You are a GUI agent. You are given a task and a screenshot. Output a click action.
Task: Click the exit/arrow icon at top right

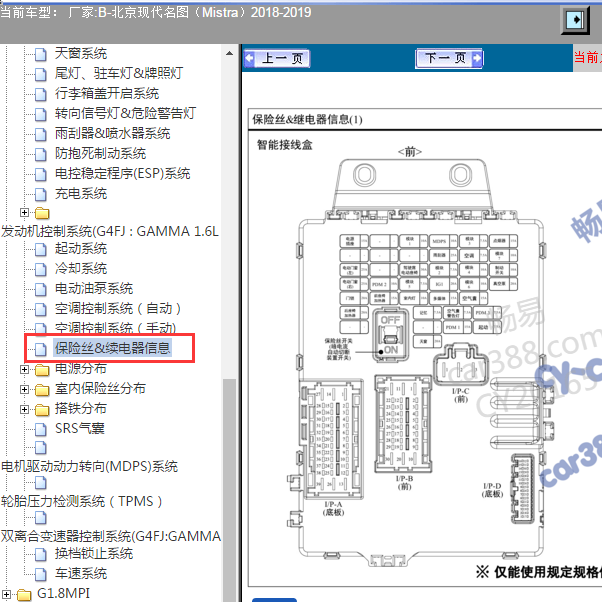575,20
